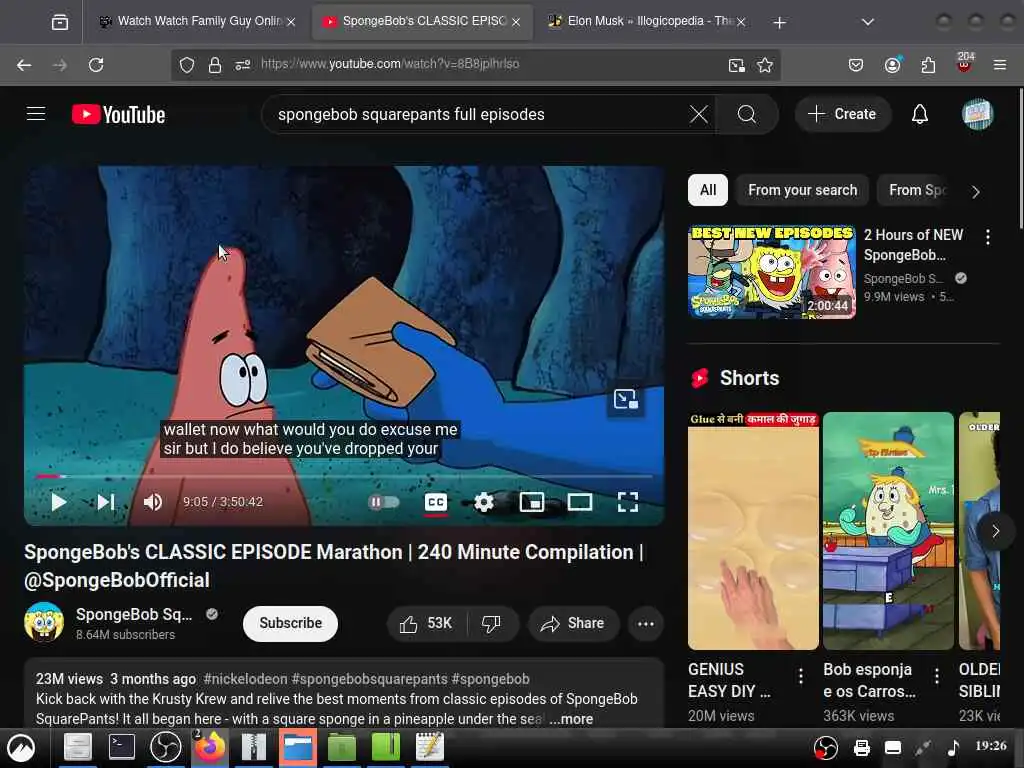Clear the search box with the X
The width and height of the screenshot is (1024, 768).
coord(698,114)
